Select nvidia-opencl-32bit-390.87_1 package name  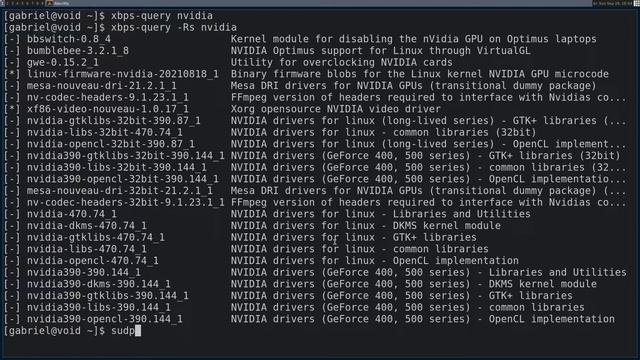pos(111,144)
